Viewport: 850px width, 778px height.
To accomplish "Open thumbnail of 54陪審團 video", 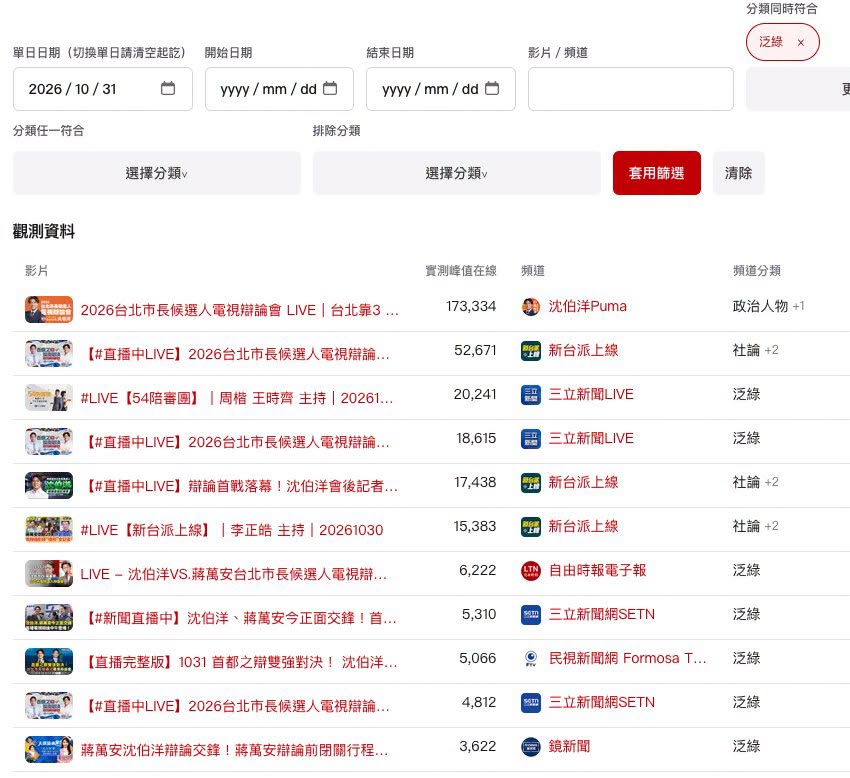I will point(49,397).
